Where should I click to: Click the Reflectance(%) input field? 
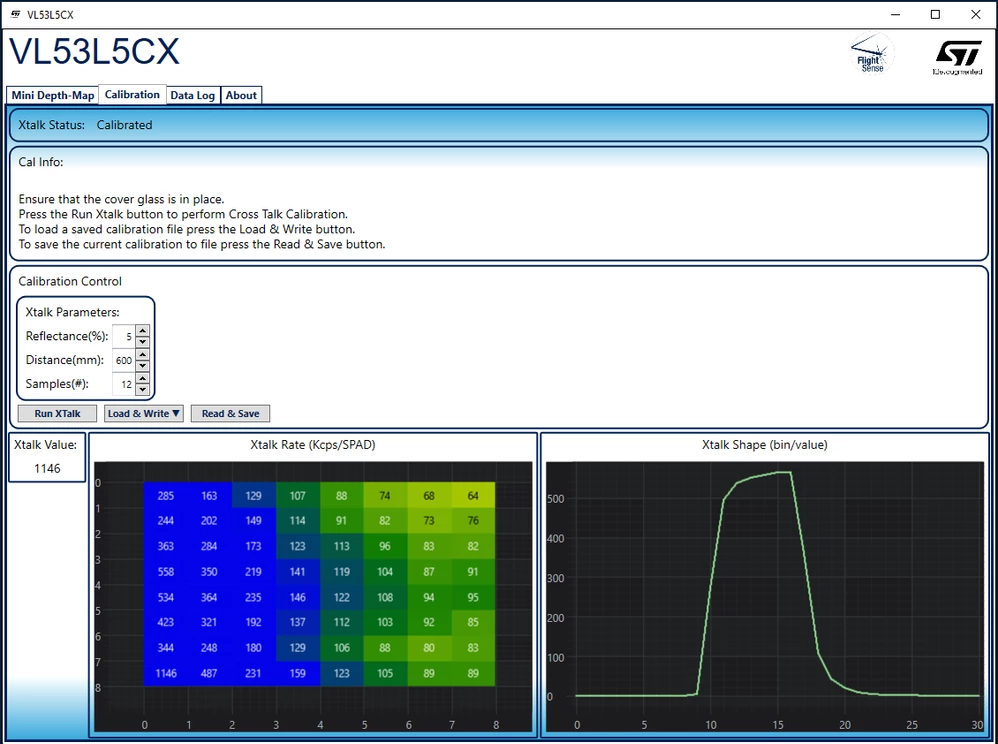coord(124,336)
